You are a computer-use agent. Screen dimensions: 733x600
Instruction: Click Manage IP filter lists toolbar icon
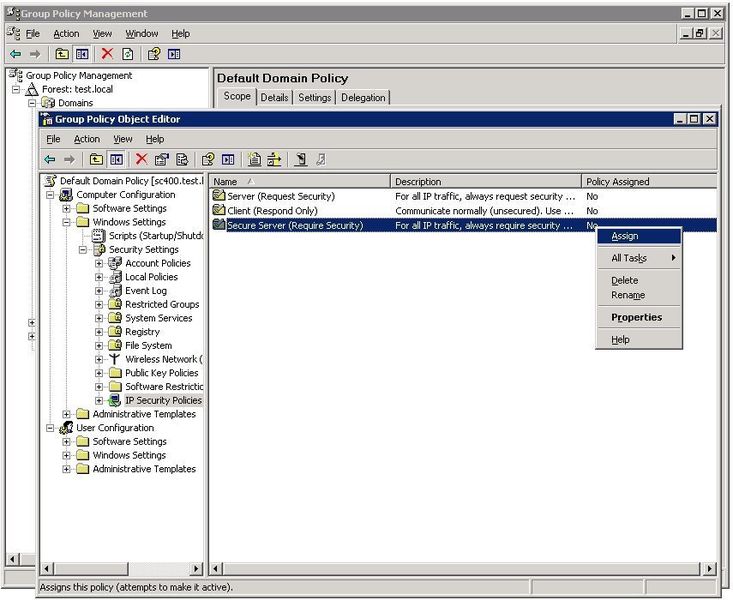[274, 160]
